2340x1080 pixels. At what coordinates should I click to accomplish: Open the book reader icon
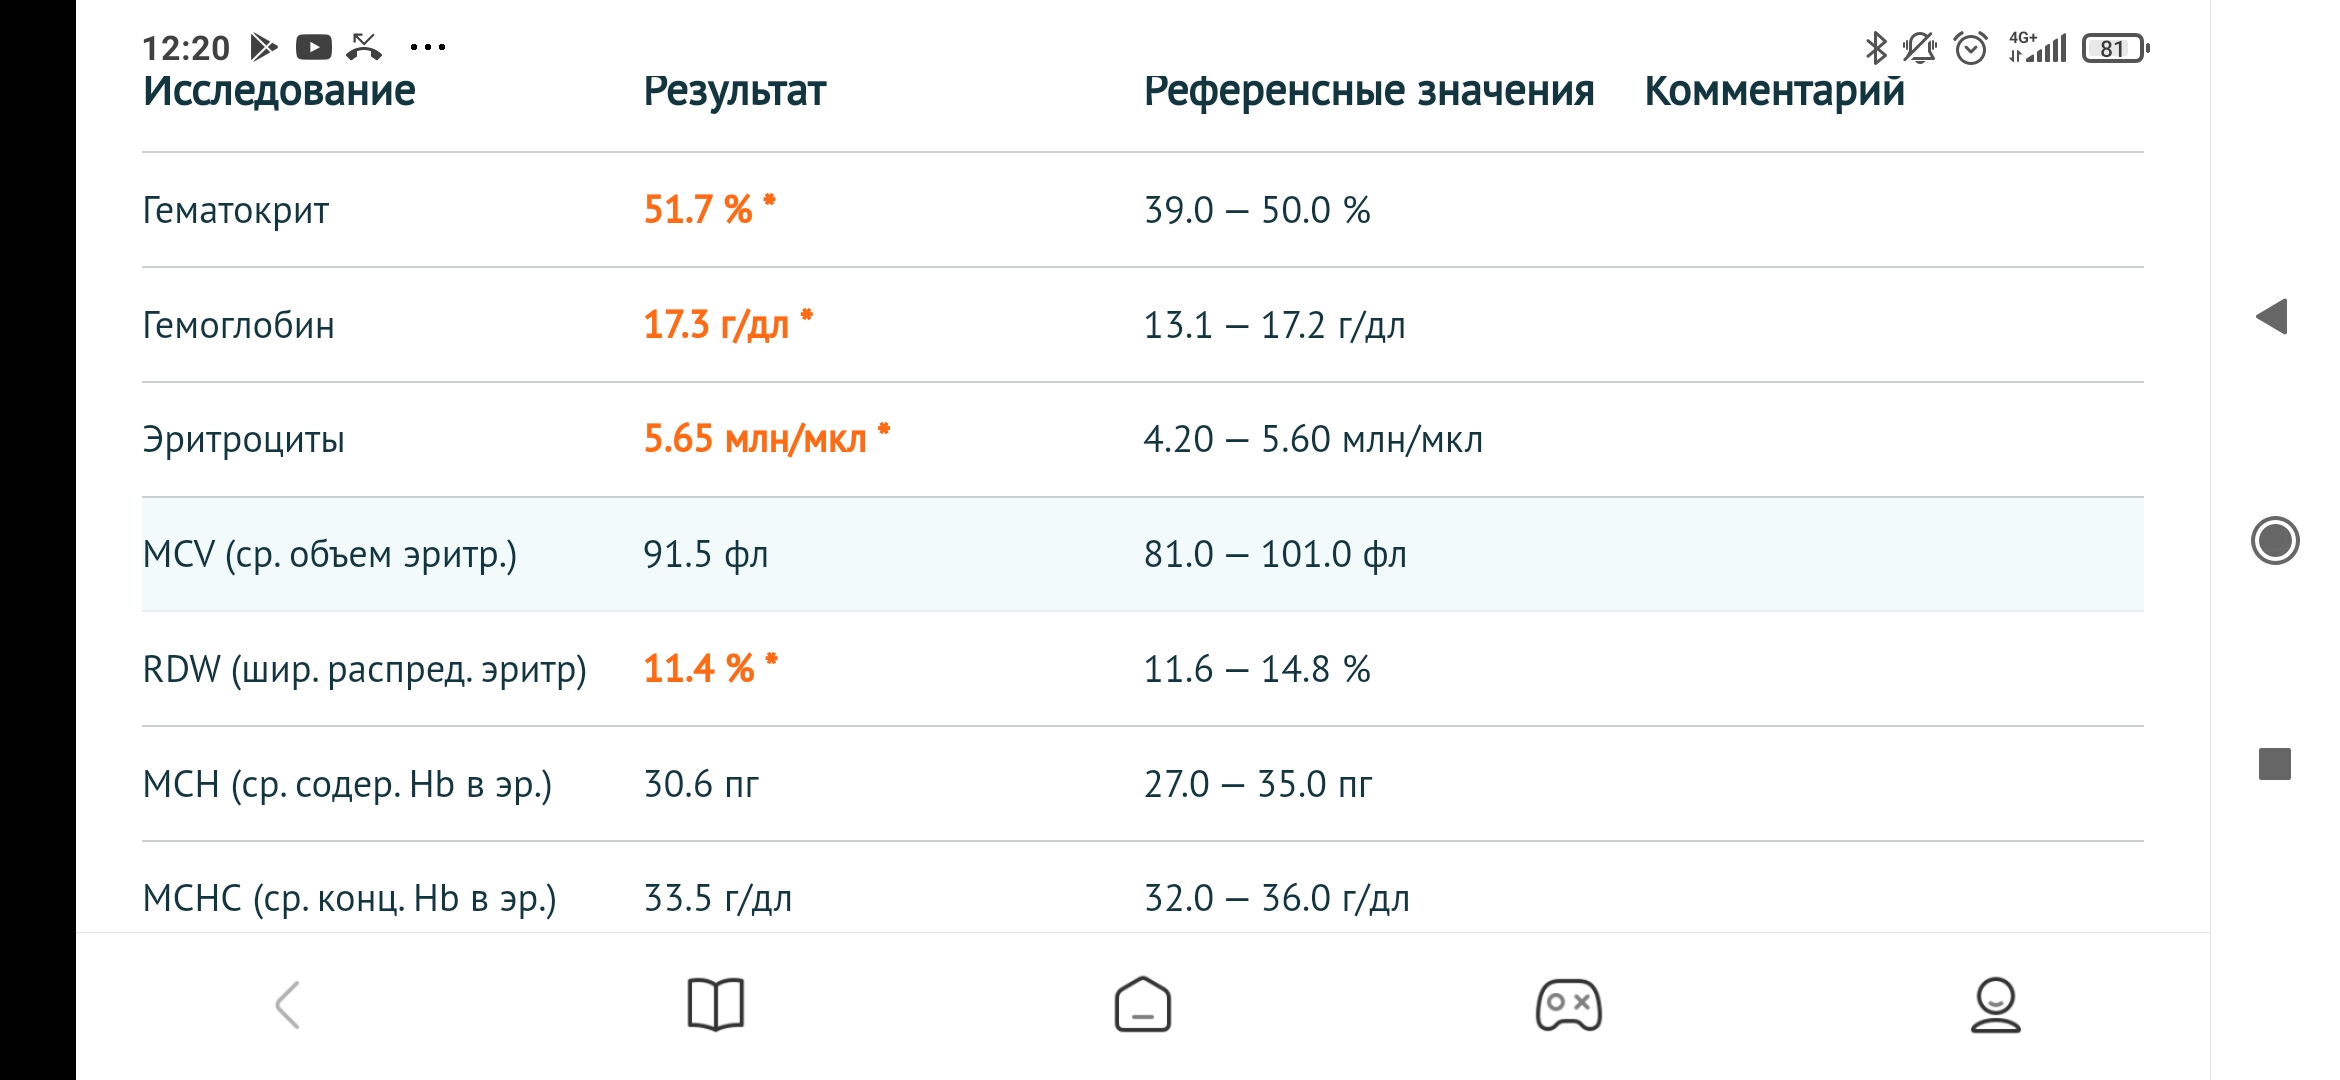[x=716, y=1004]
